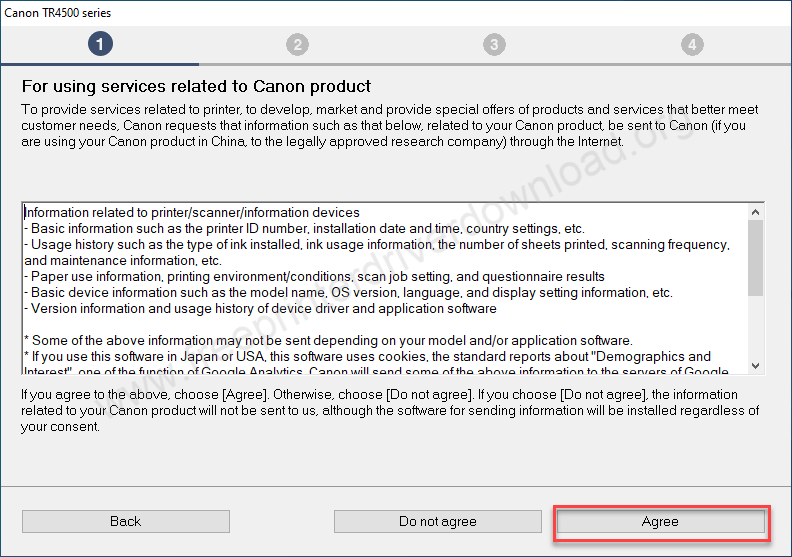
Task: Click the Agree button
Action: [661, 521]
